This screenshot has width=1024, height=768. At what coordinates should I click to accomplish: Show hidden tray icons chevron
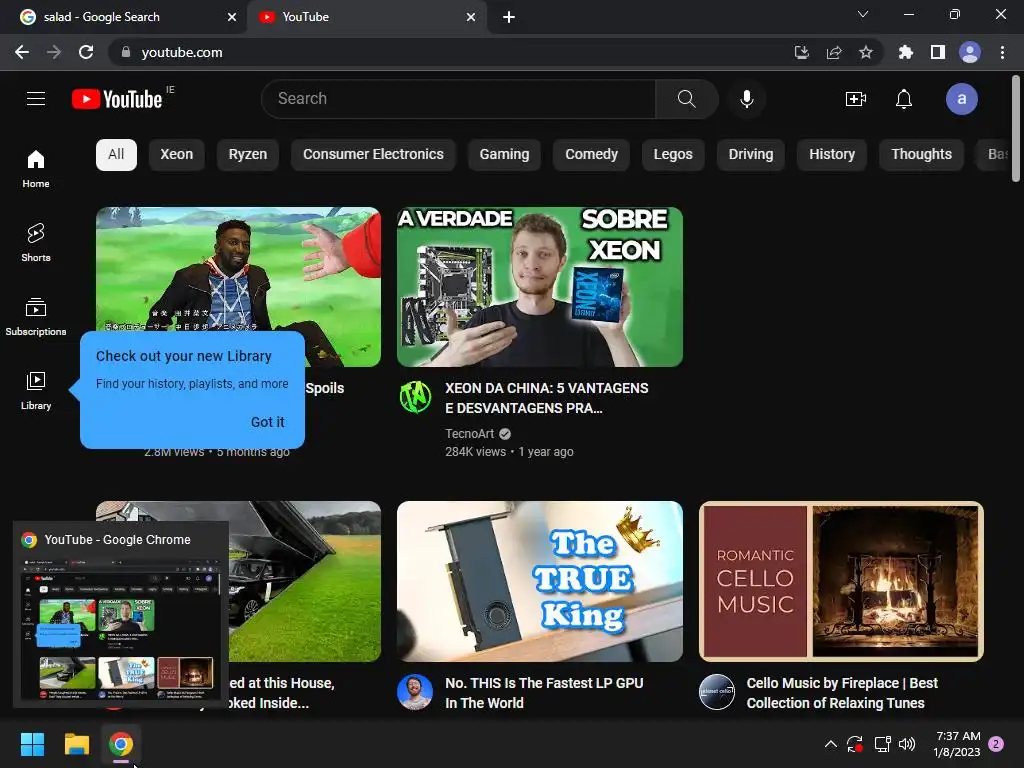(831, 744)
